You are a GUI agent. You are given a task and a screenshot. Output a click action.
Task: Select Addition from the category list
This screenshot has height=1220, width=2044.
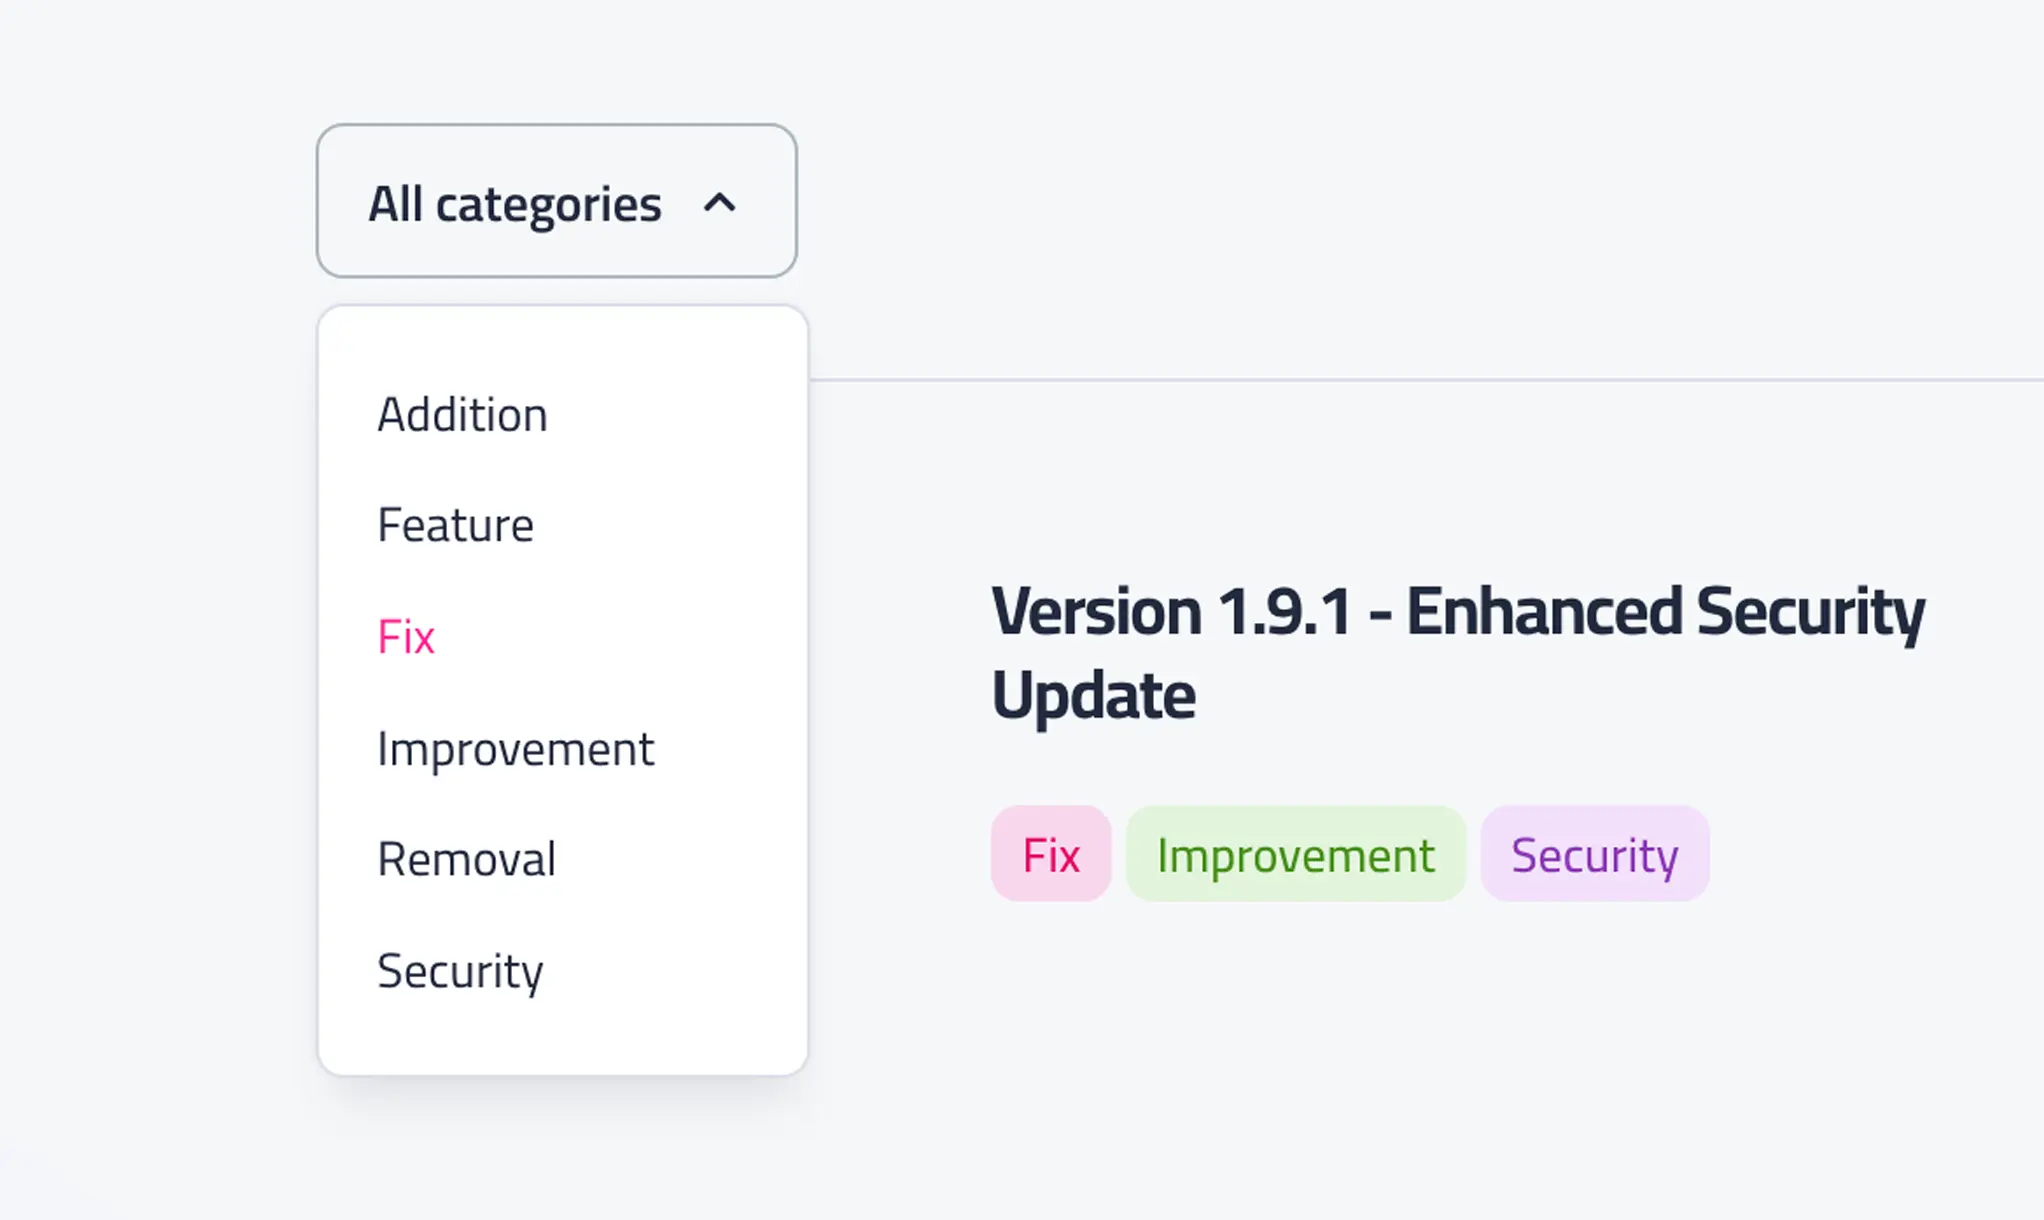[462, 415]
